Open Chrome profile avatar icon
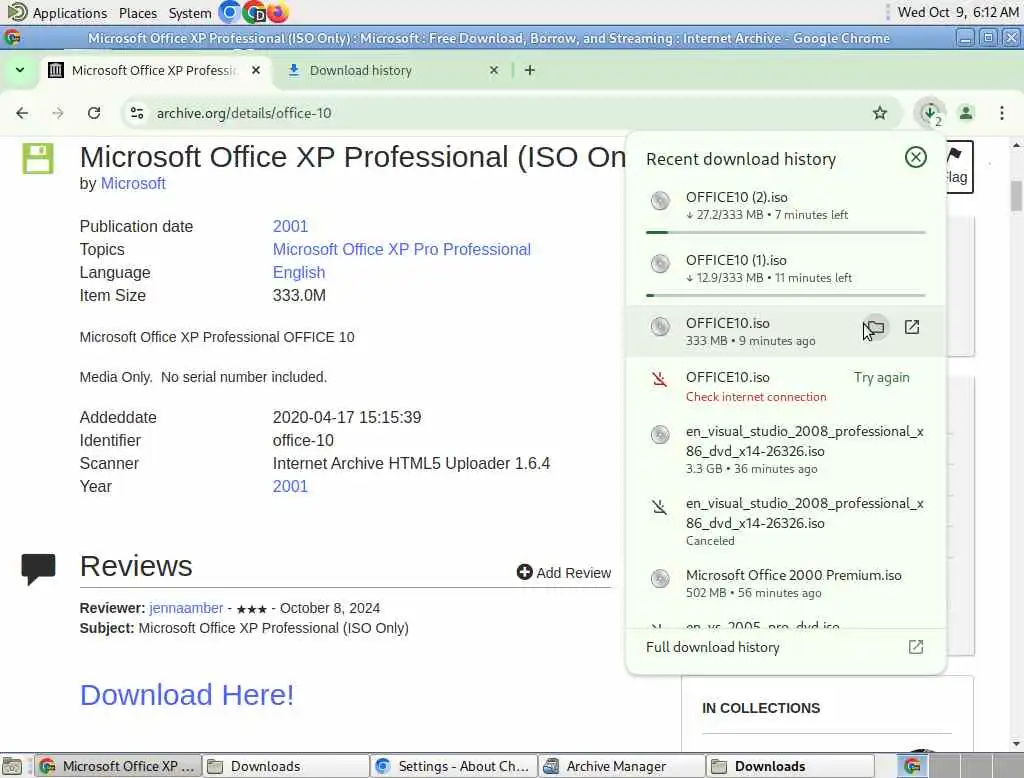Image resolution: width=1024 pixels, height=778 pixels. [x=966, y=113]
